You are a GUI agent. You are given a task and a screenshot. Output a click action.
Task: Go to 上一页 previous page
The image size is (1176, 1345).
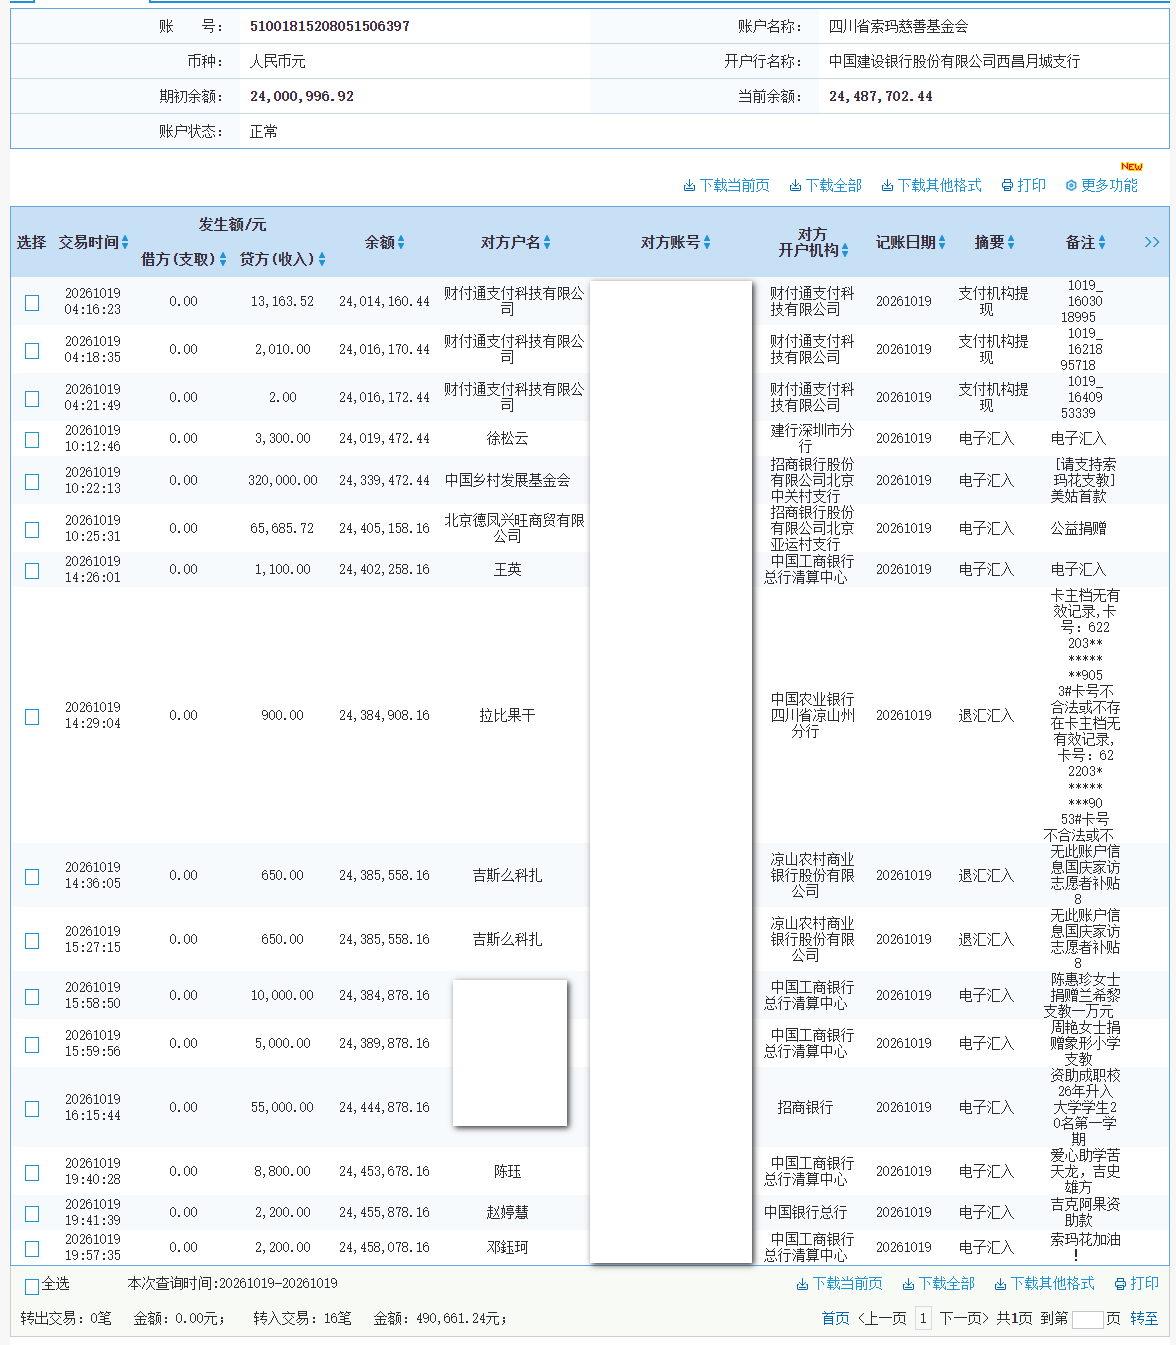coord(882,1318)
